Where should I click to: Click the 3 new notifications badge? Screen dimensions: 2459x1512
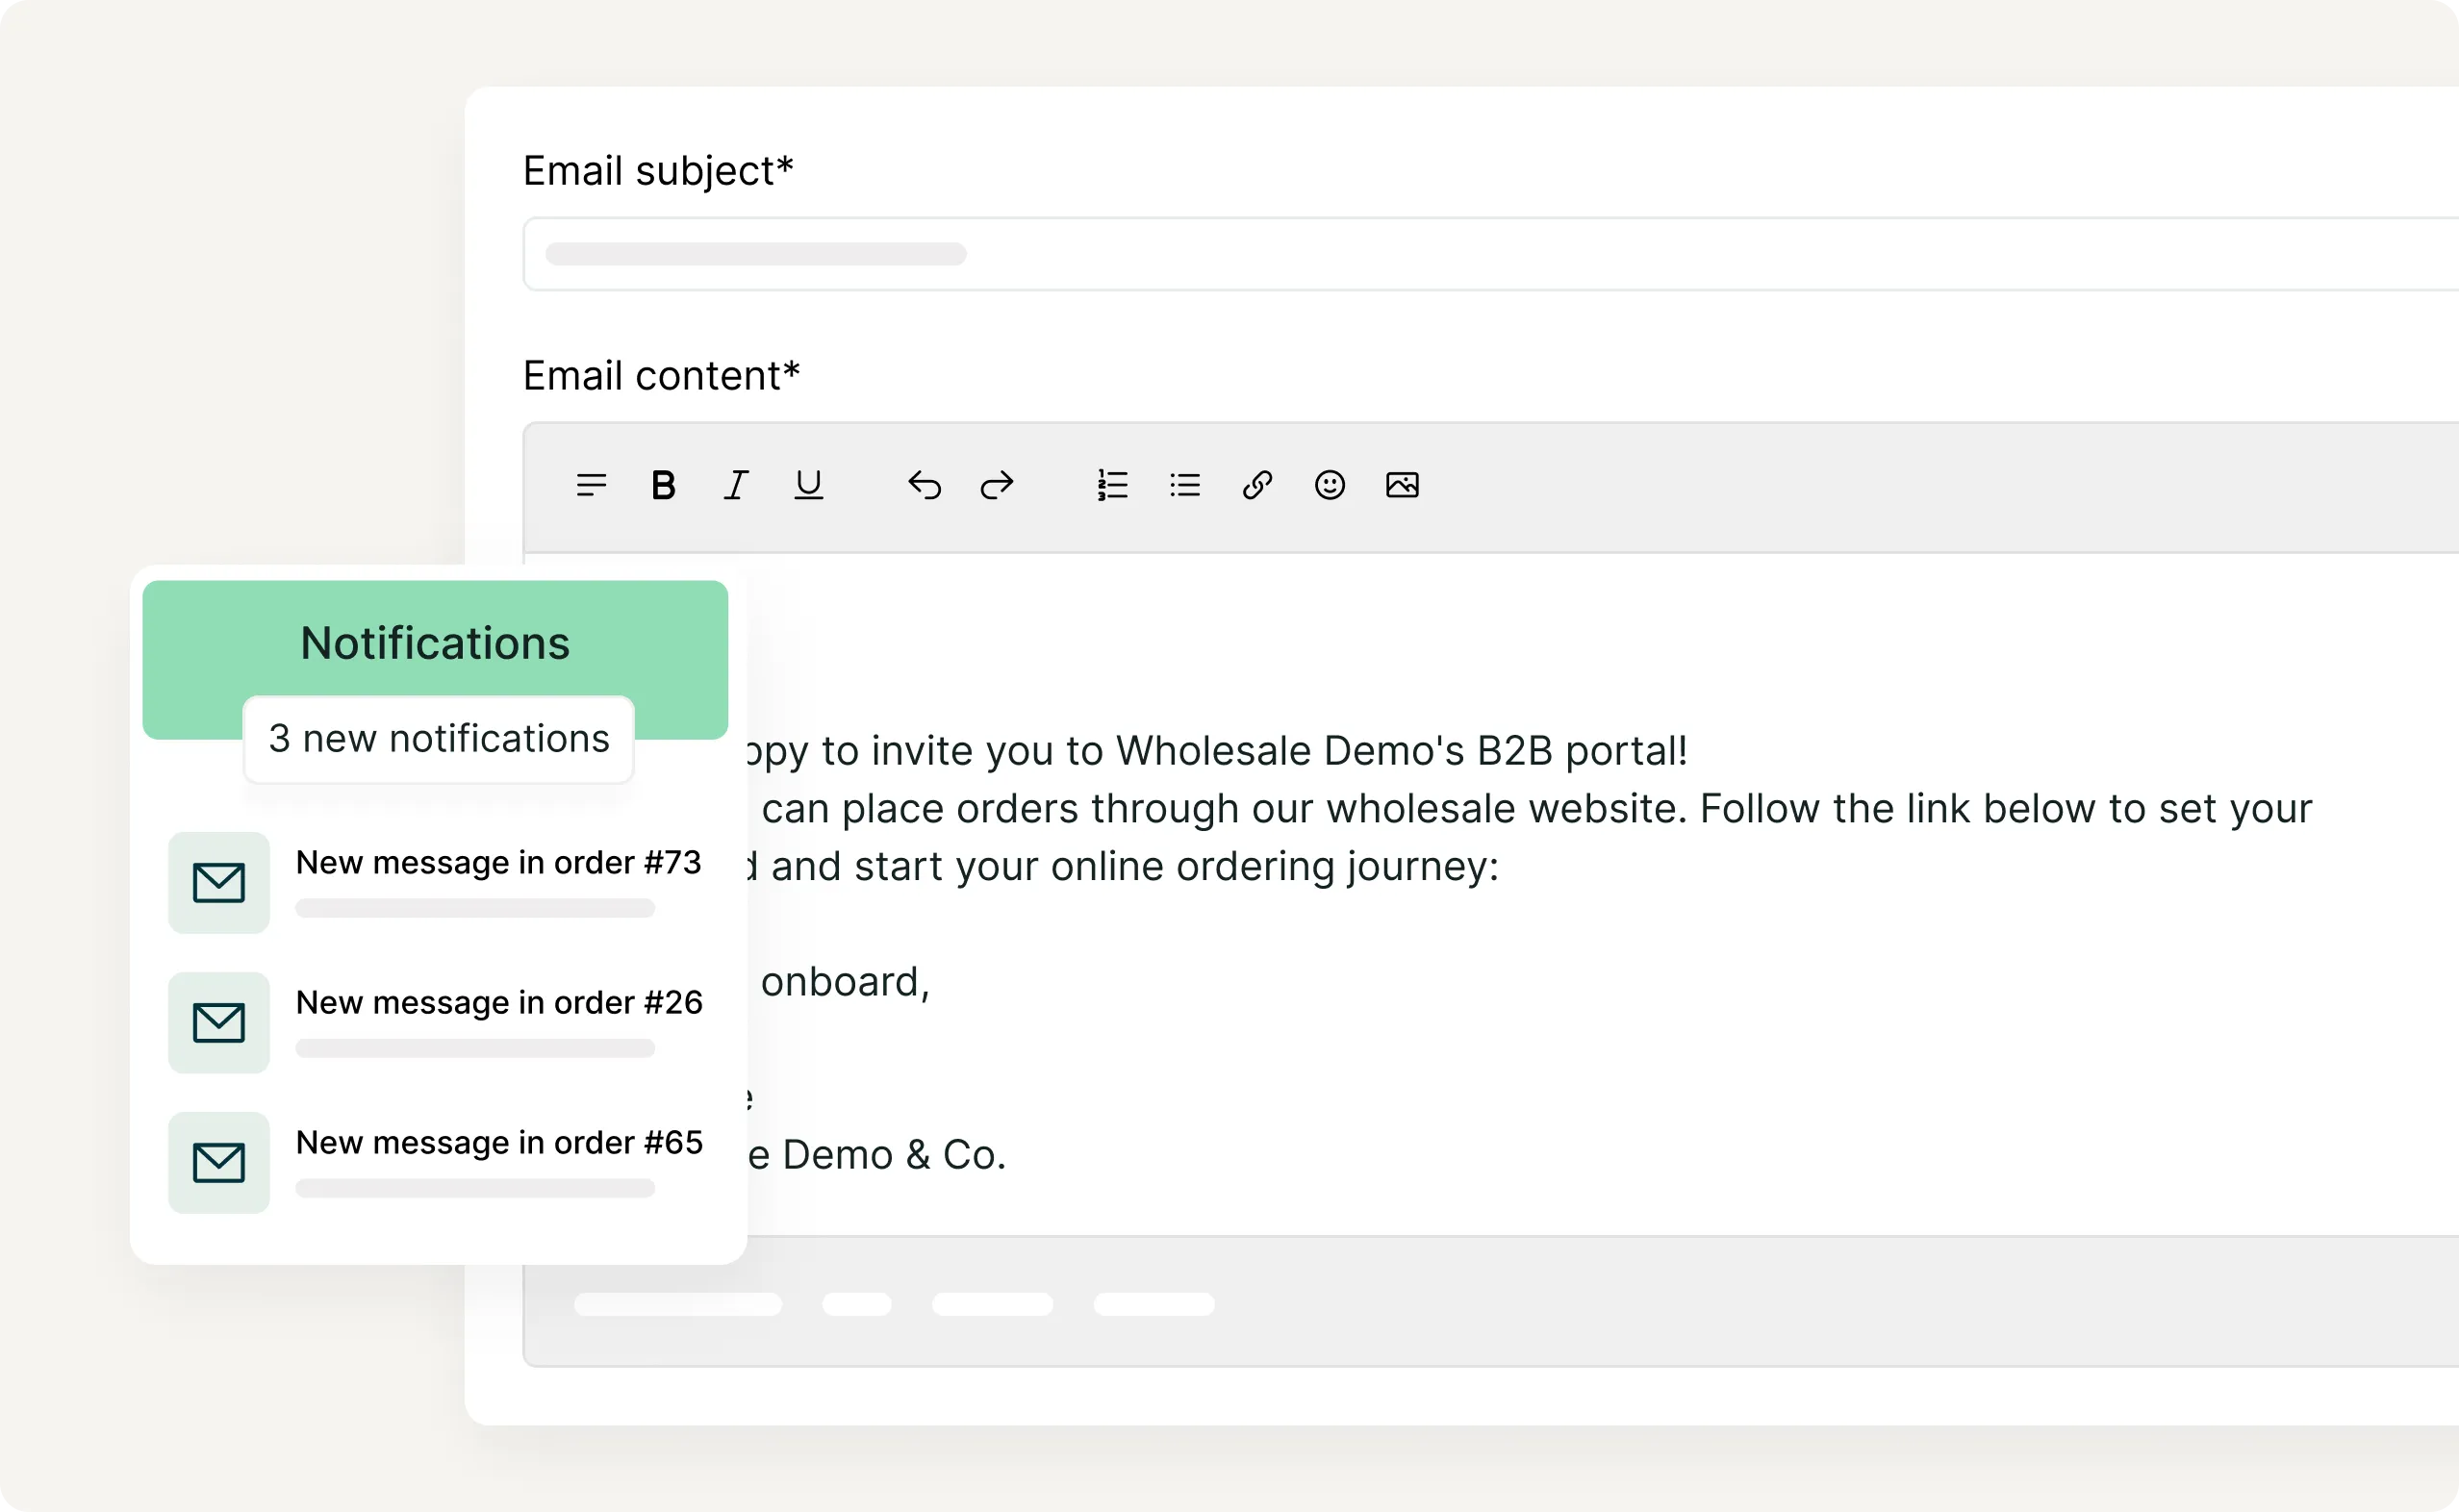[x=438, y=739]
